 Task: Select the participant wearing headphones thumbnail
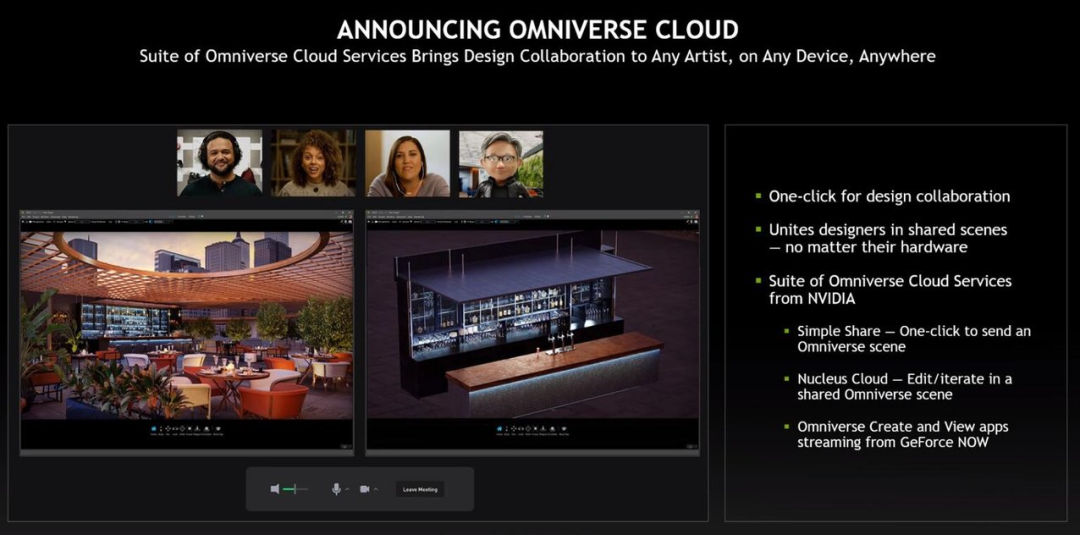[220, 163]
